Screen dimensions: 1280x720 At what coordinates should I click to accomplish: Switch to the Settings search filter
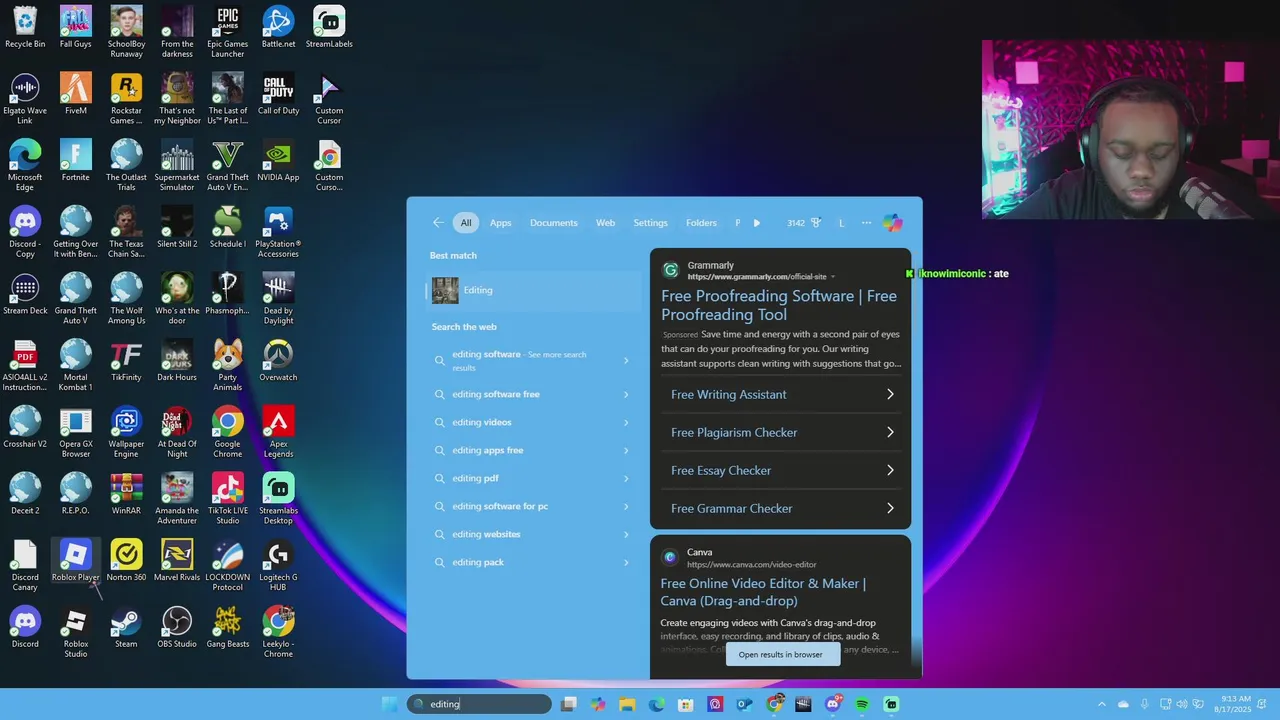651,223
